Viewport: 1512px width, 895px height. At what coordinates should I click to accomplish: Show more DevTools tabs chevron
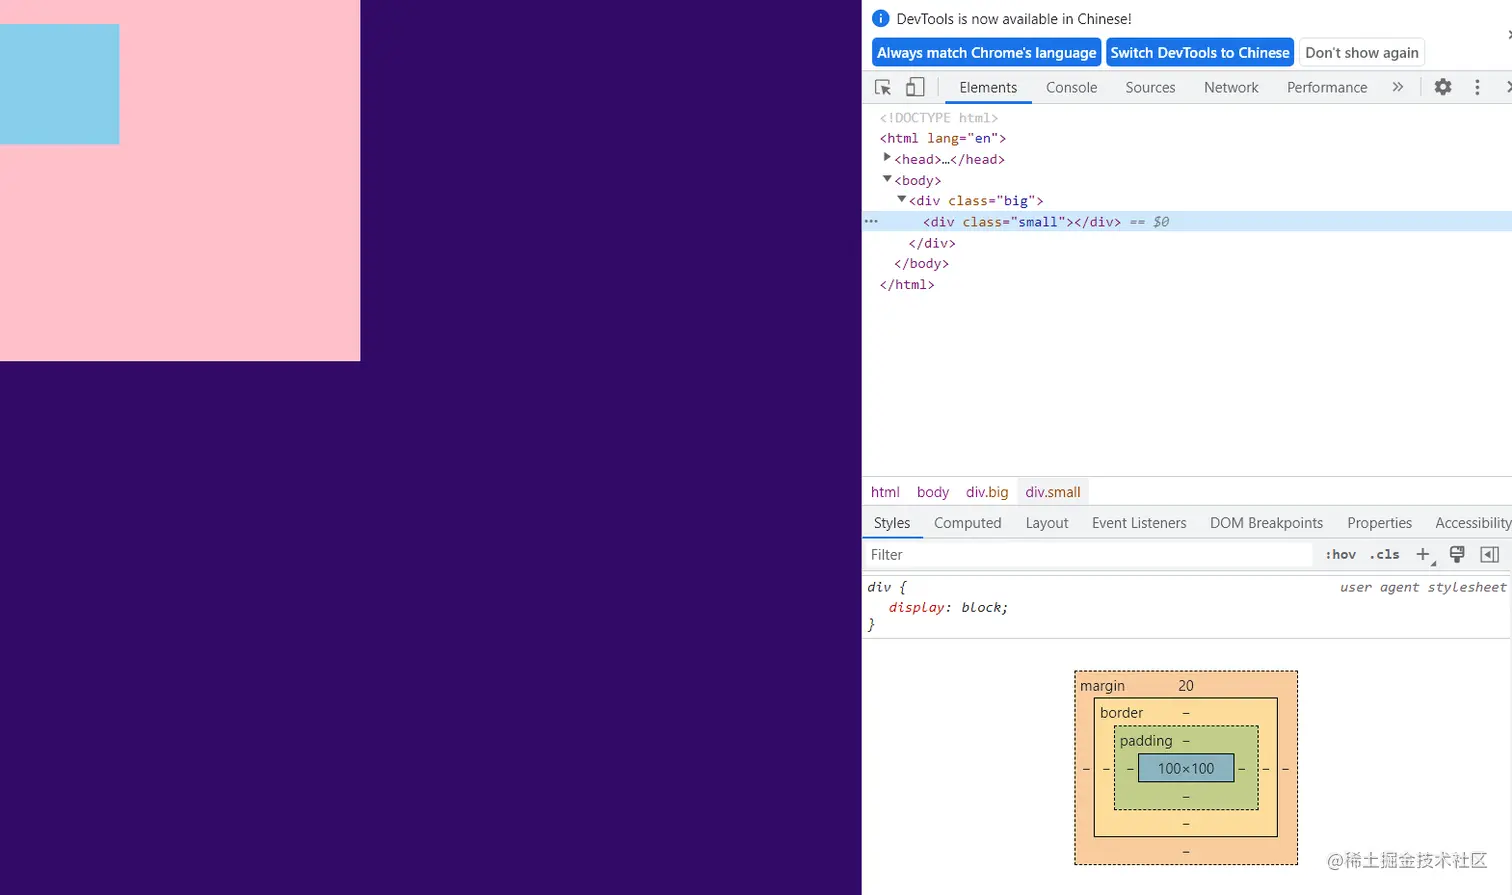pos(1398,87)
